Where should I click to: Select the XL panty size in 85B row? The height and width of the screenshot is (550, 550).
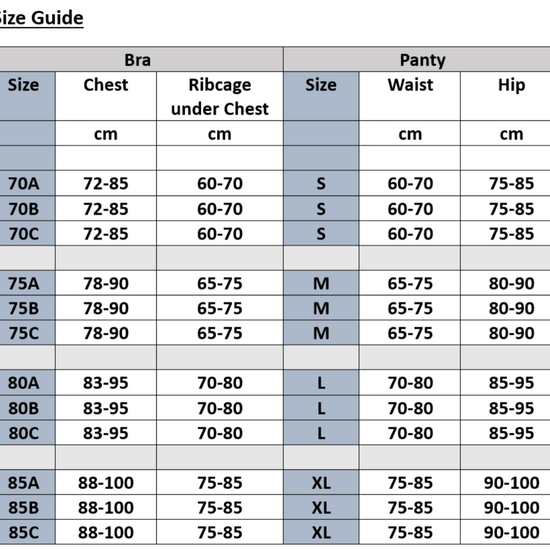point(321,508)
